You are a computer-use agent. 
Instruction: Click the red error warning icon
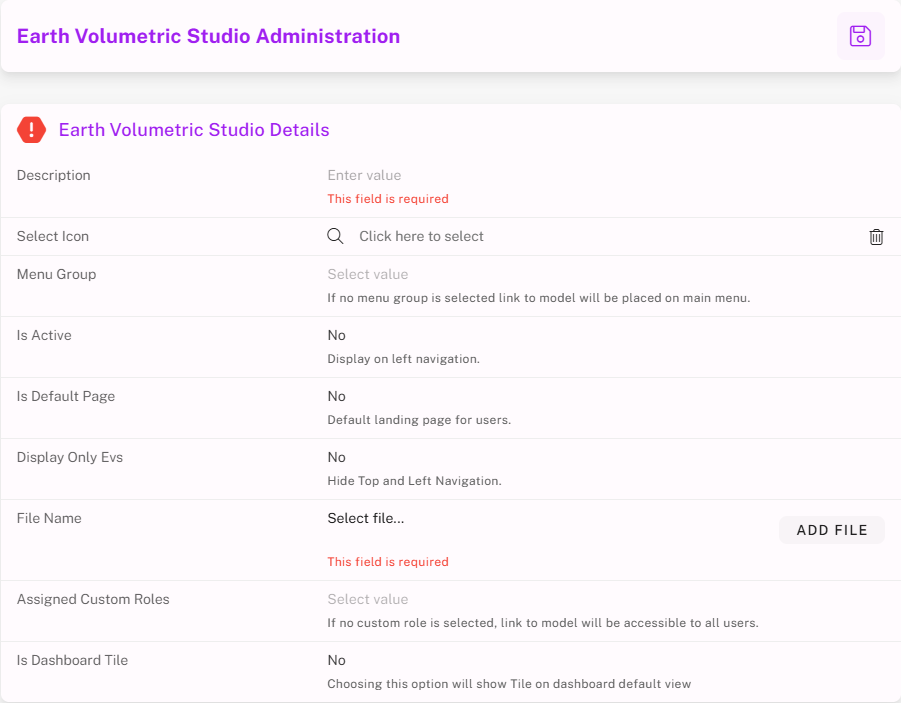point(32,130)
